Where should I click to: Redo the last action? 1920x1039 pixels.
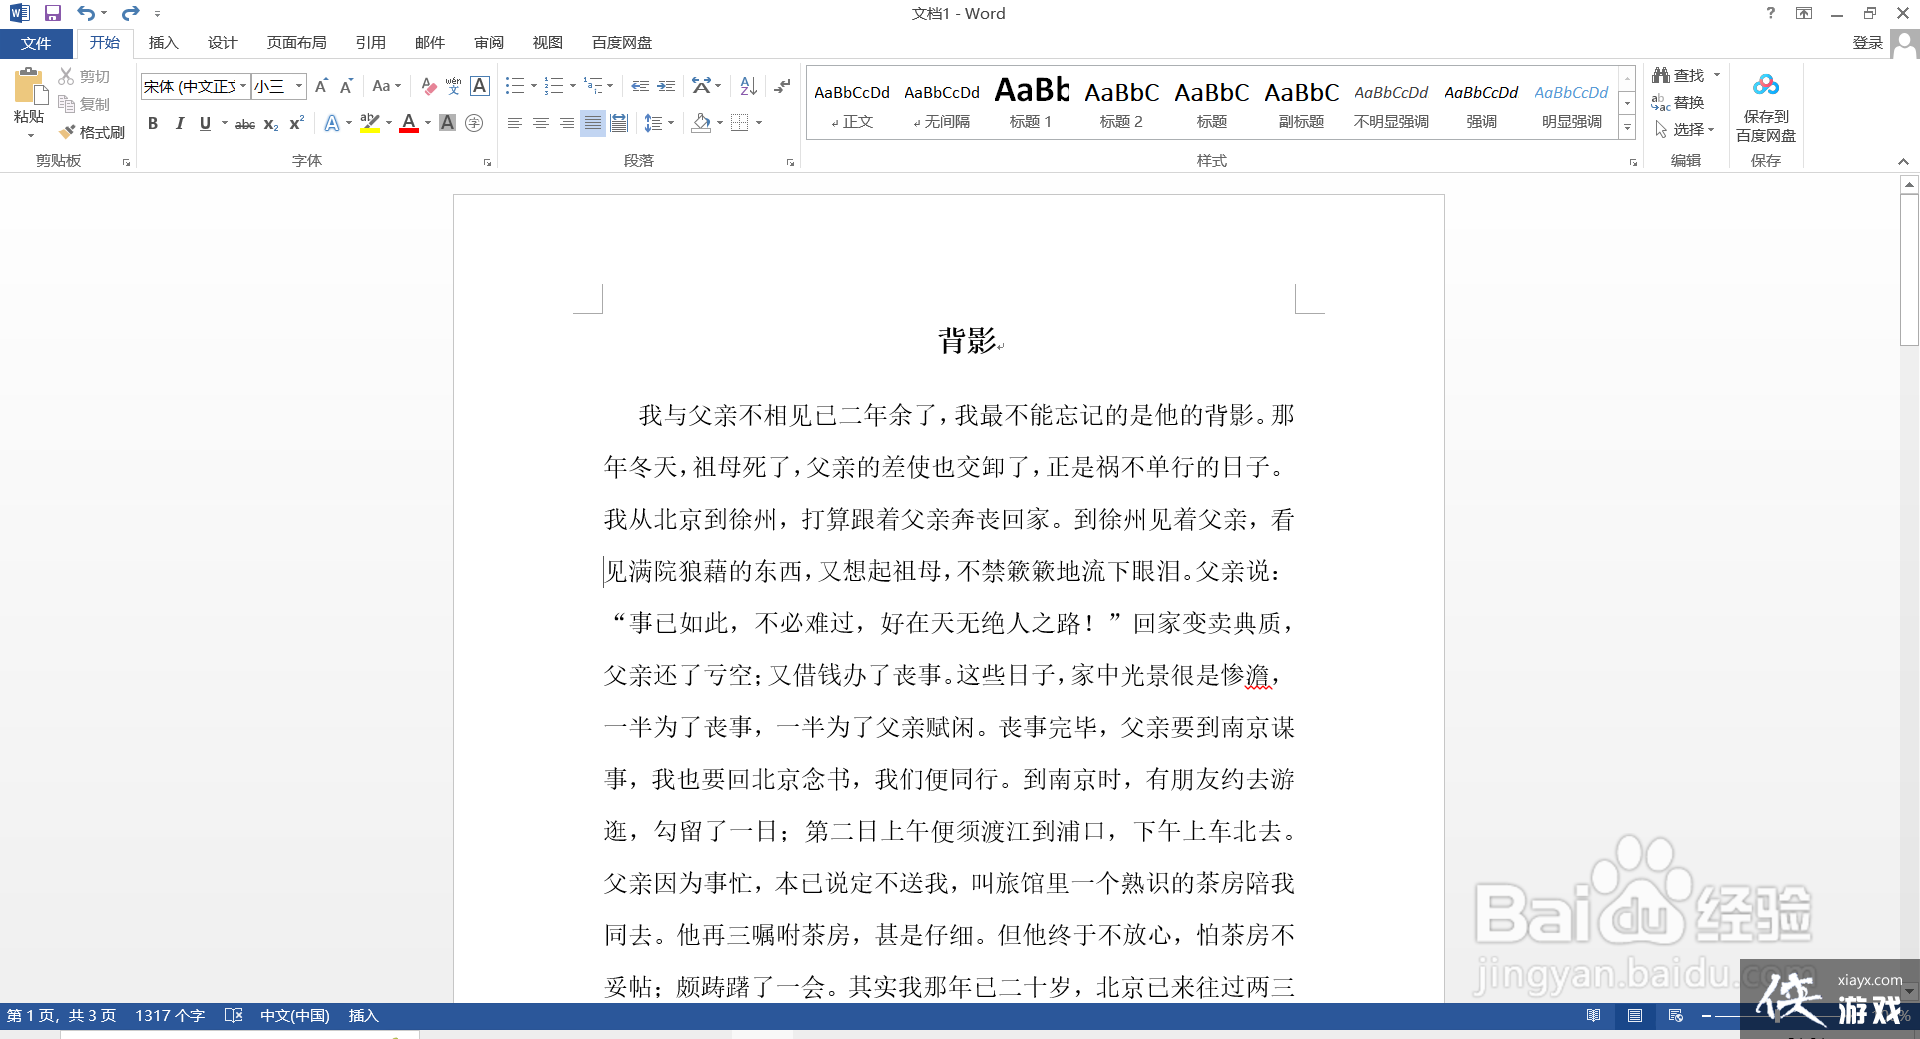[130, 13]
